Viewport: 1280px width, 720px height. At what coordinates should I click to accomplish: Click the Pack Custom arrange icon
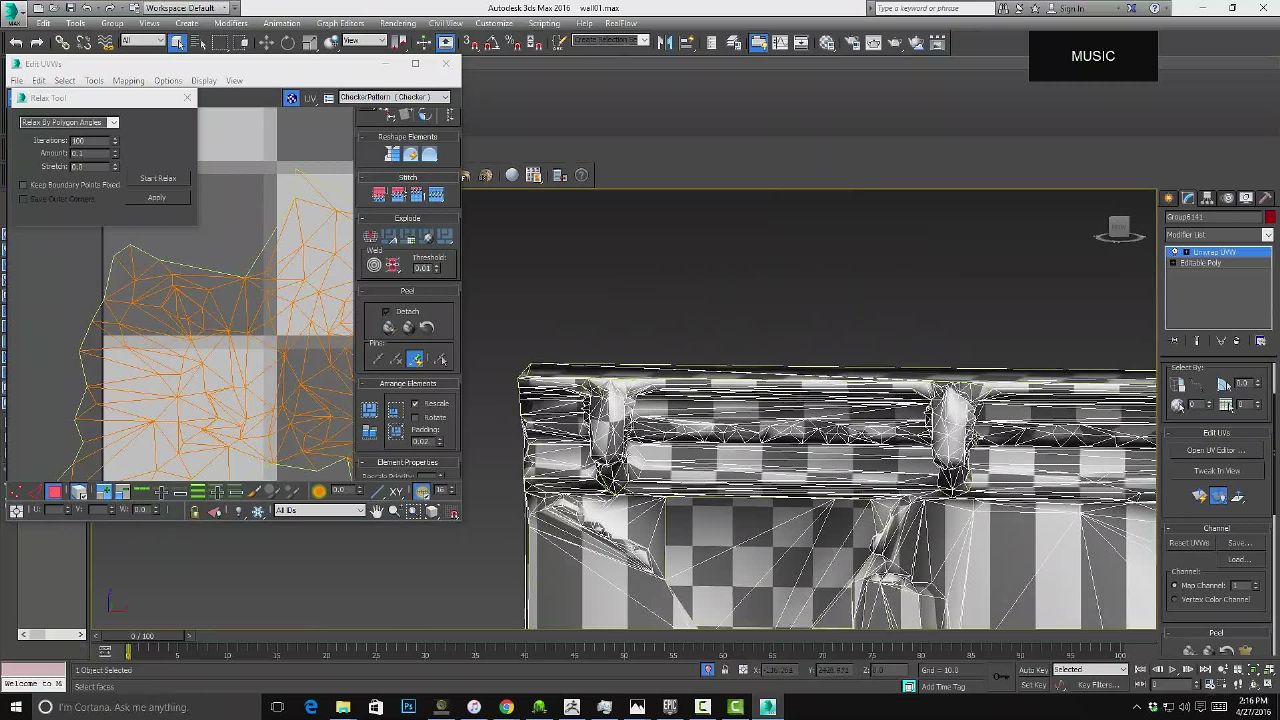[370, 410]
